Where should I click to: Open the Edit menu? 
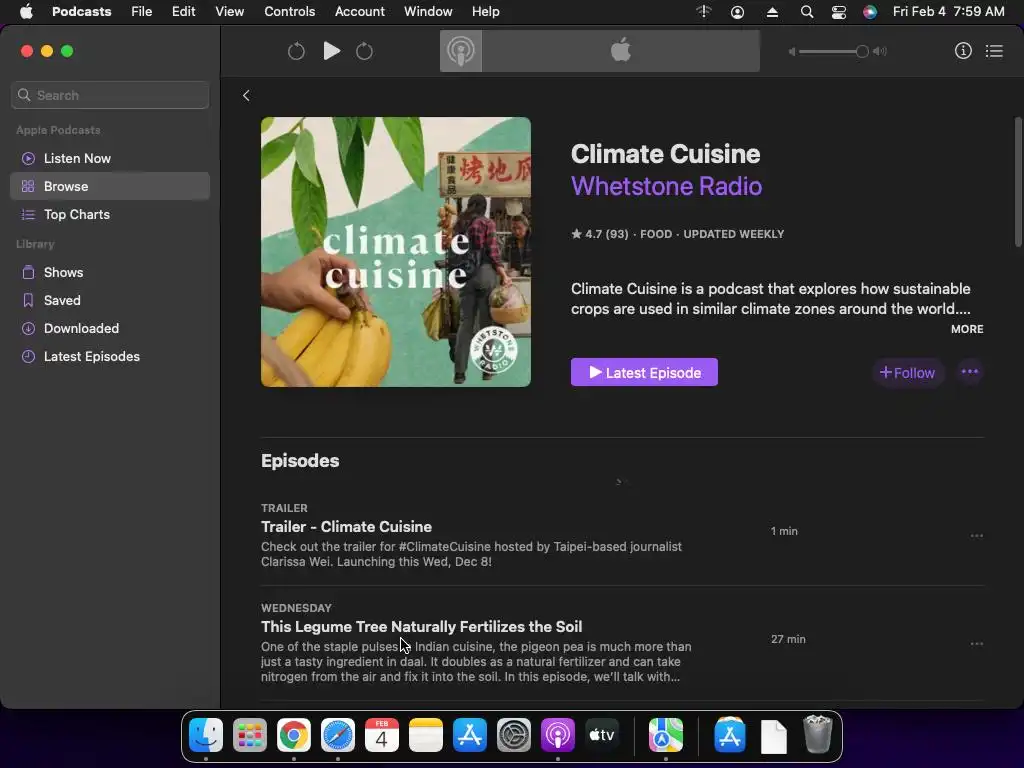click(x=184, y=12)
